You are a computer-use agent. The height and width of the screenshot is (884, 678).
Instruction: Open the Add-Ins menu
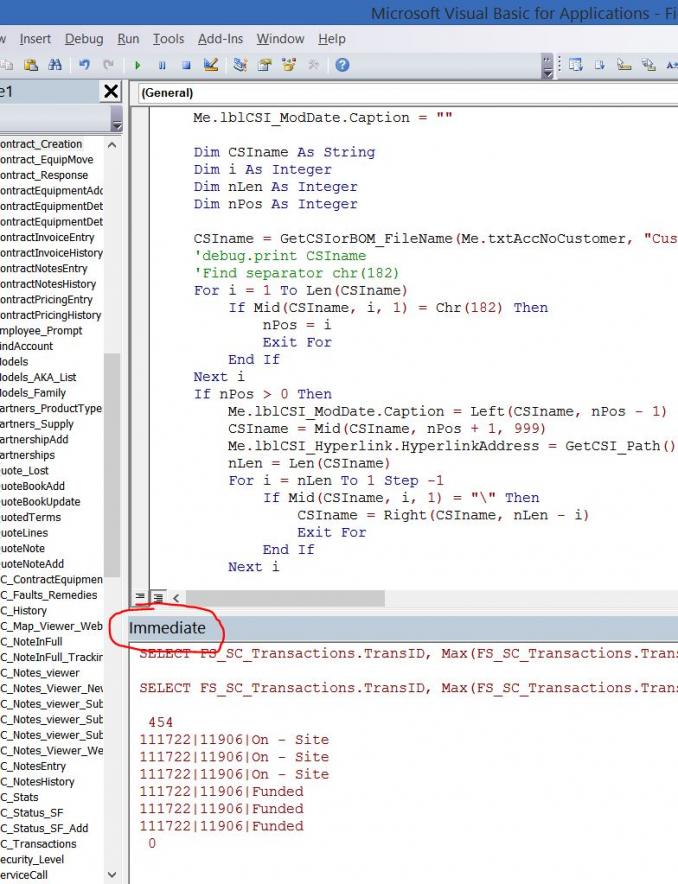pos(220,39)
